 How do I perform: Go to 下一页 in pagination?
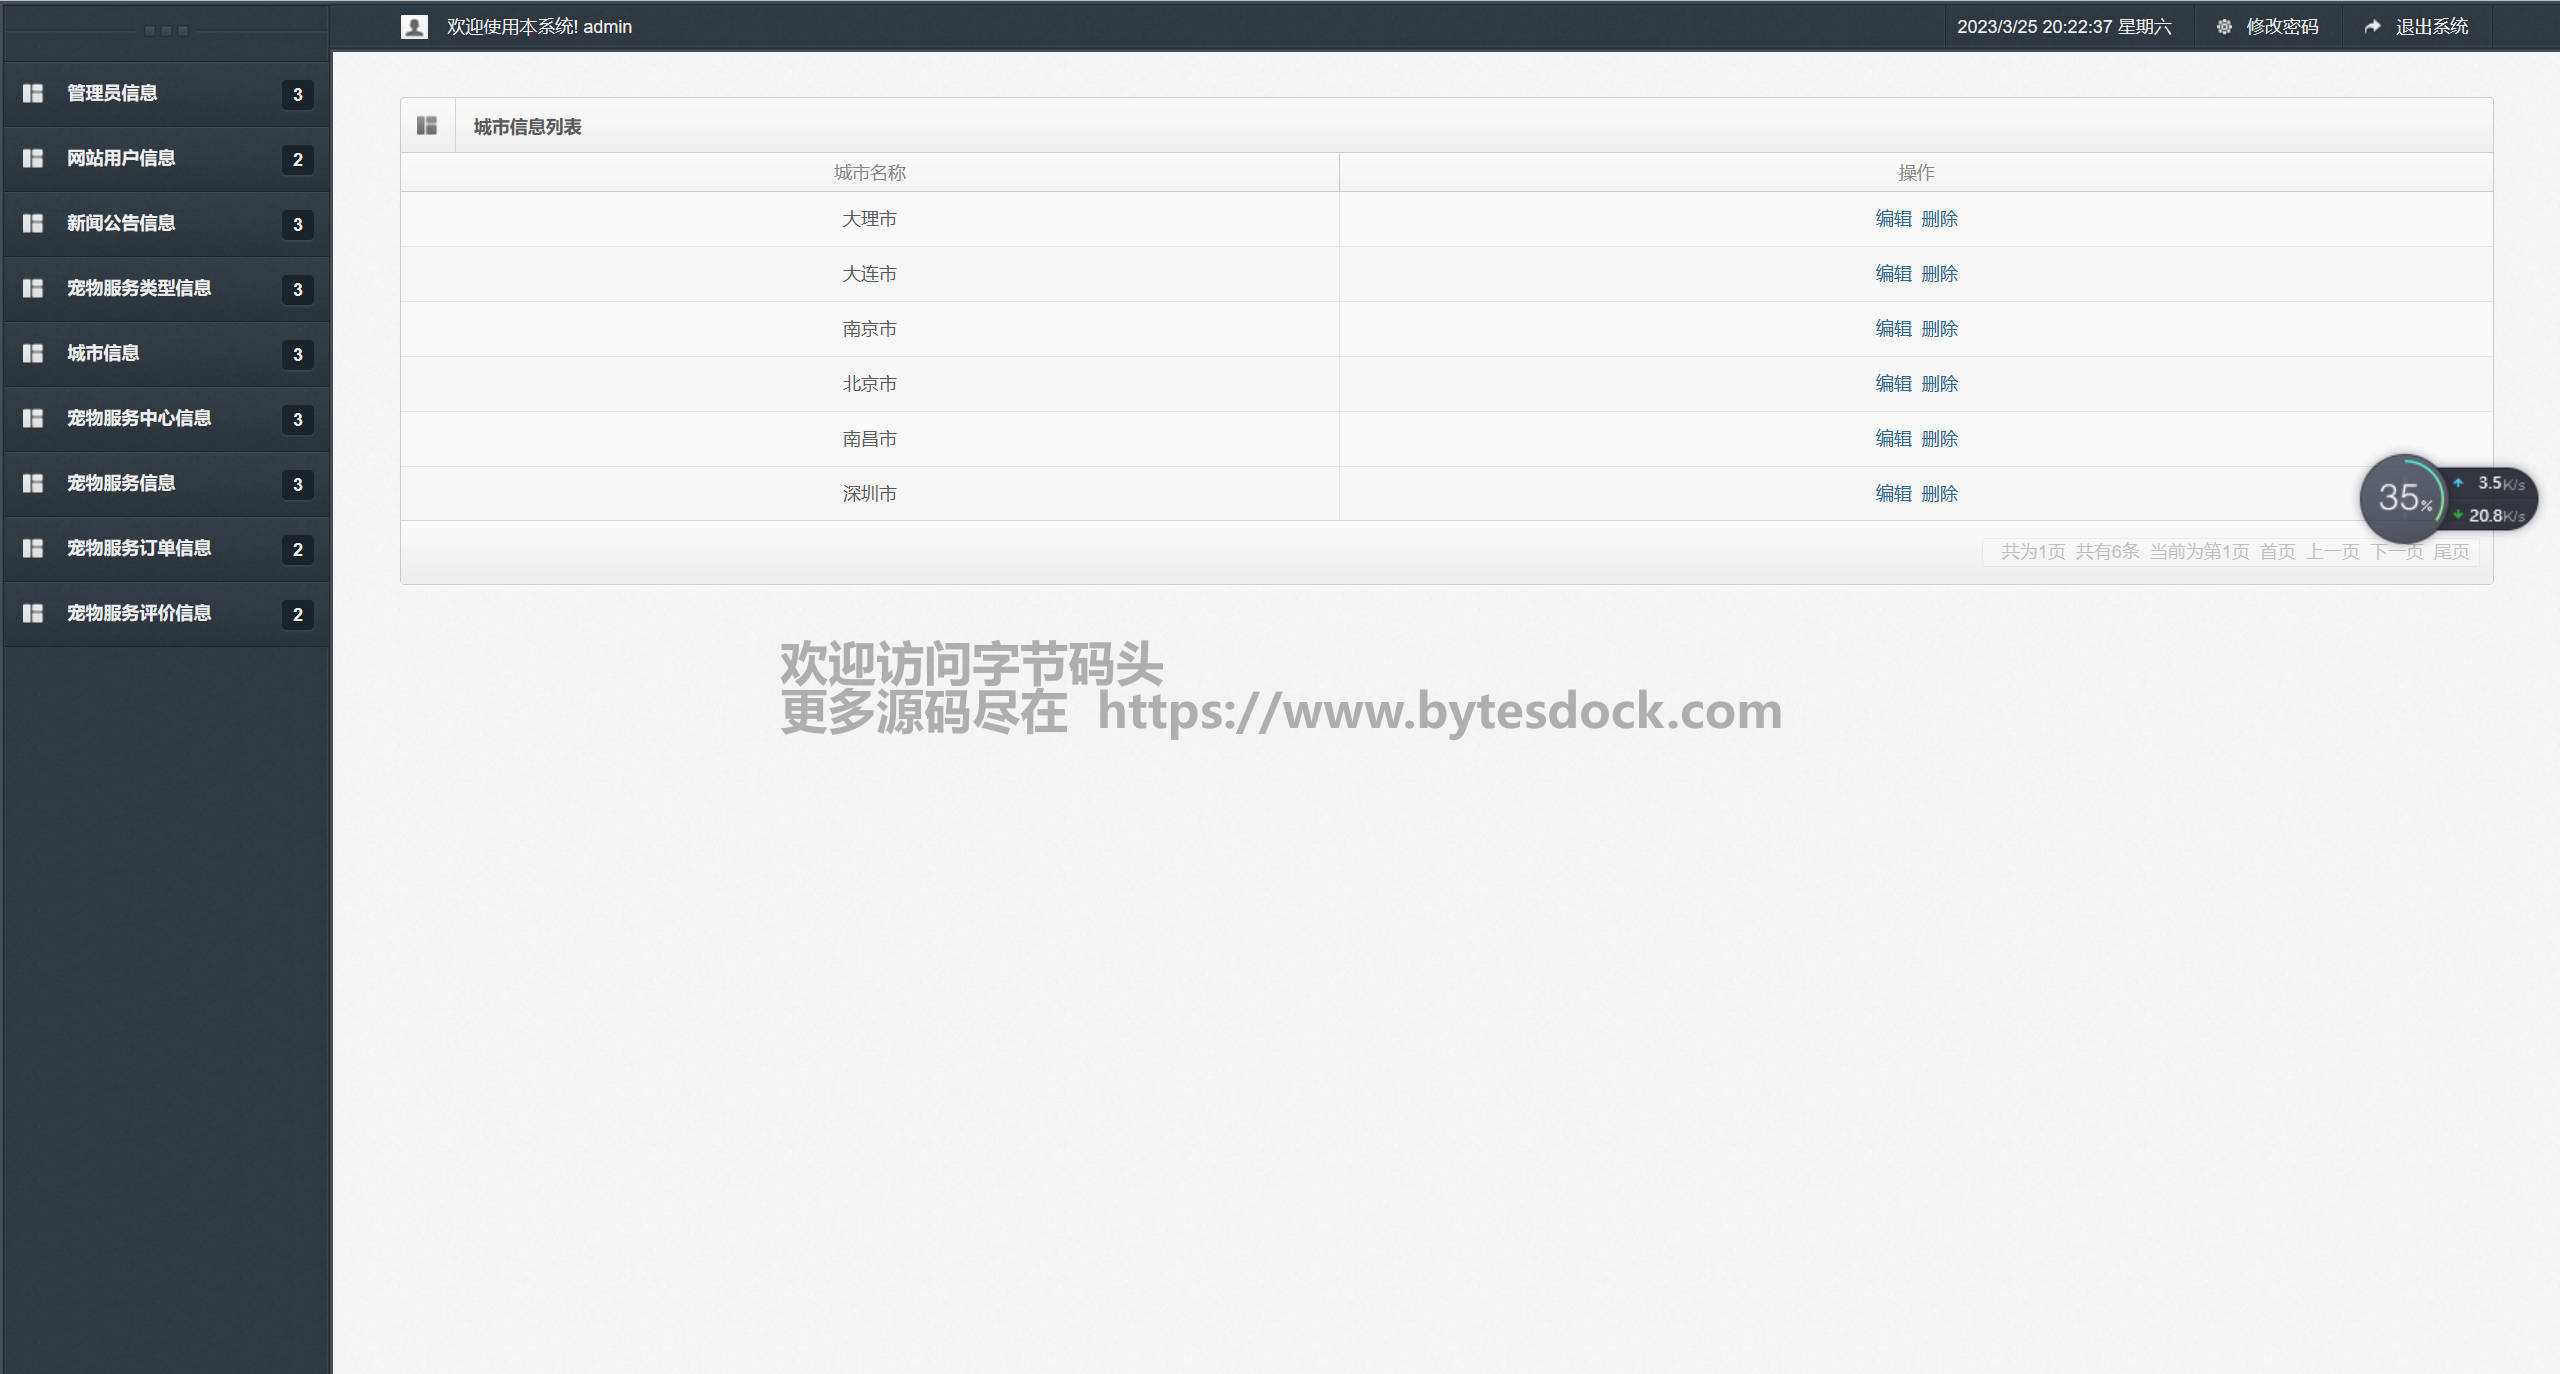2396,552
